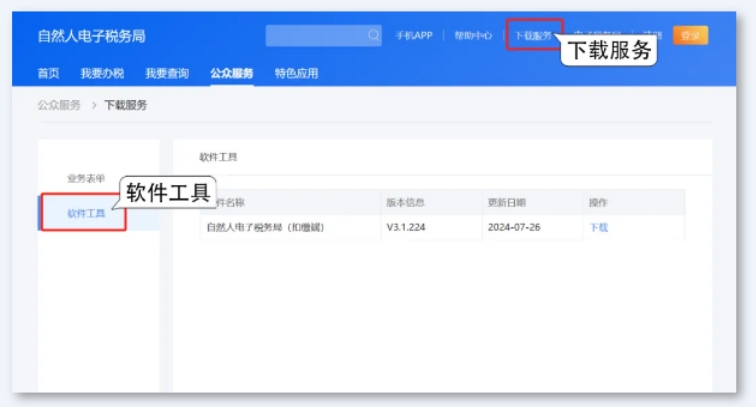This screenshot has height=407, width=756.
Task: Open the 公众服务 navigation tab
Action: (231, 73)
